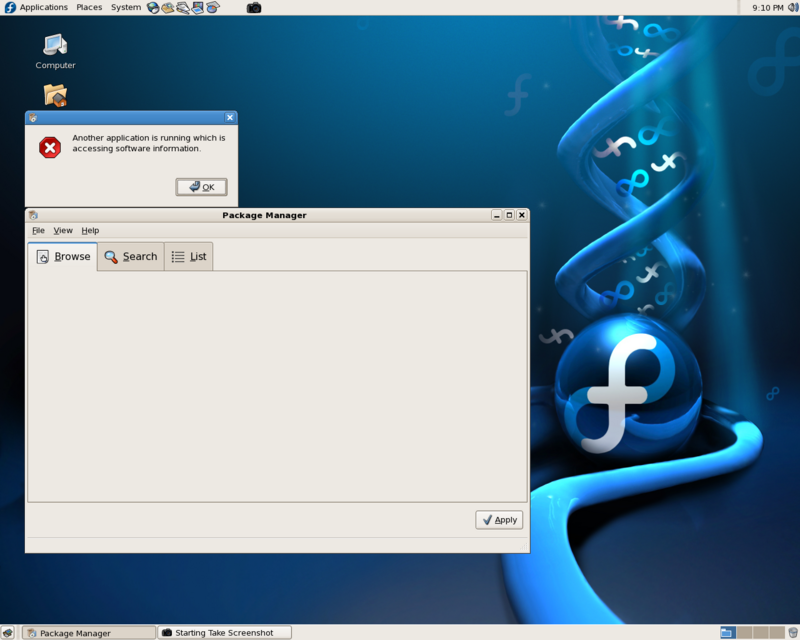Click the red error icon in the dialog

click(50, 147)
